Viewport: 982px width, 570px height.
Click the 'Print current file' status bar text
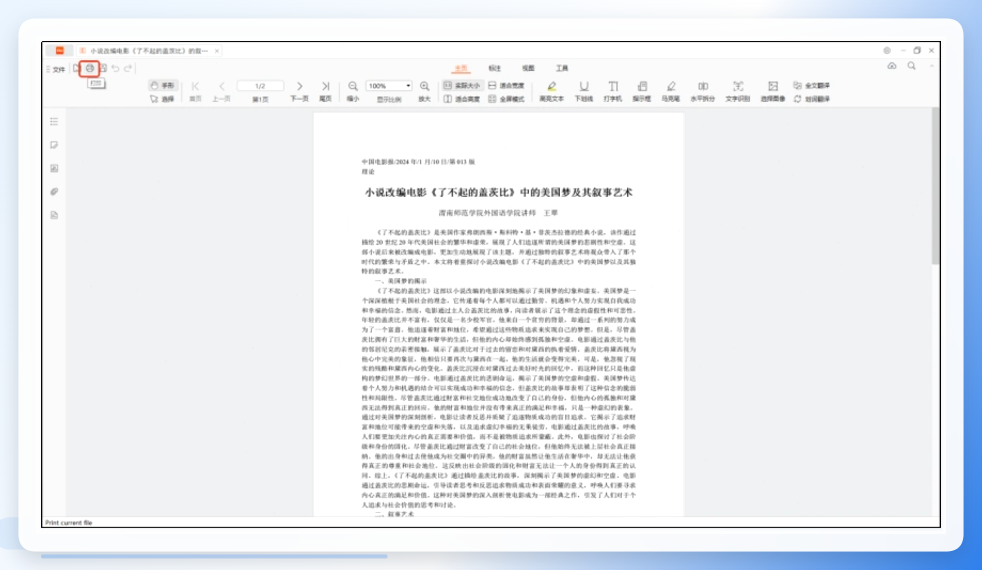[x=69, y=522]
